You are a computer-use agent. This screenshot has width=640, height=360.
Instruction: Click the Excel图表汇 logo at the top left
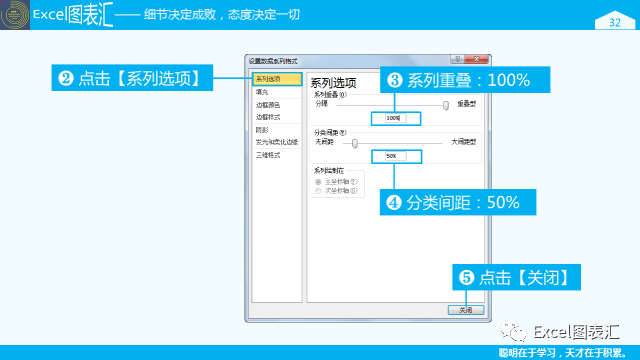pyautogui.click(x=15, y=15)
